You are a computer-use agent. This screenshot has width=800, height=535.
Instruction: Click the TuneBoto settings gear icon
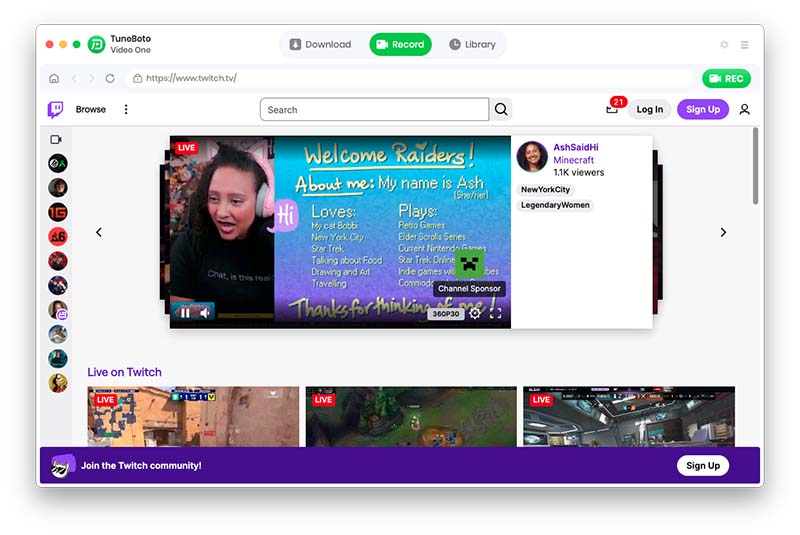click(724, 44)
